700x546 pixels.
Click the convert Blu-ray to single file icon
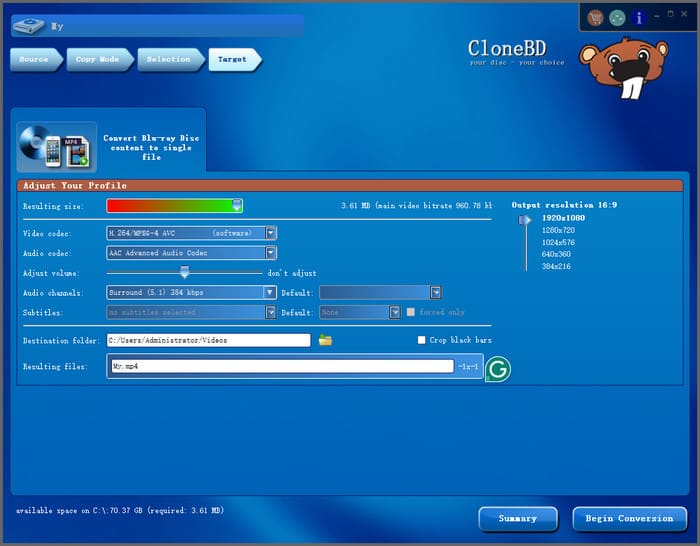pyautogui.click(x=57, y=146)
